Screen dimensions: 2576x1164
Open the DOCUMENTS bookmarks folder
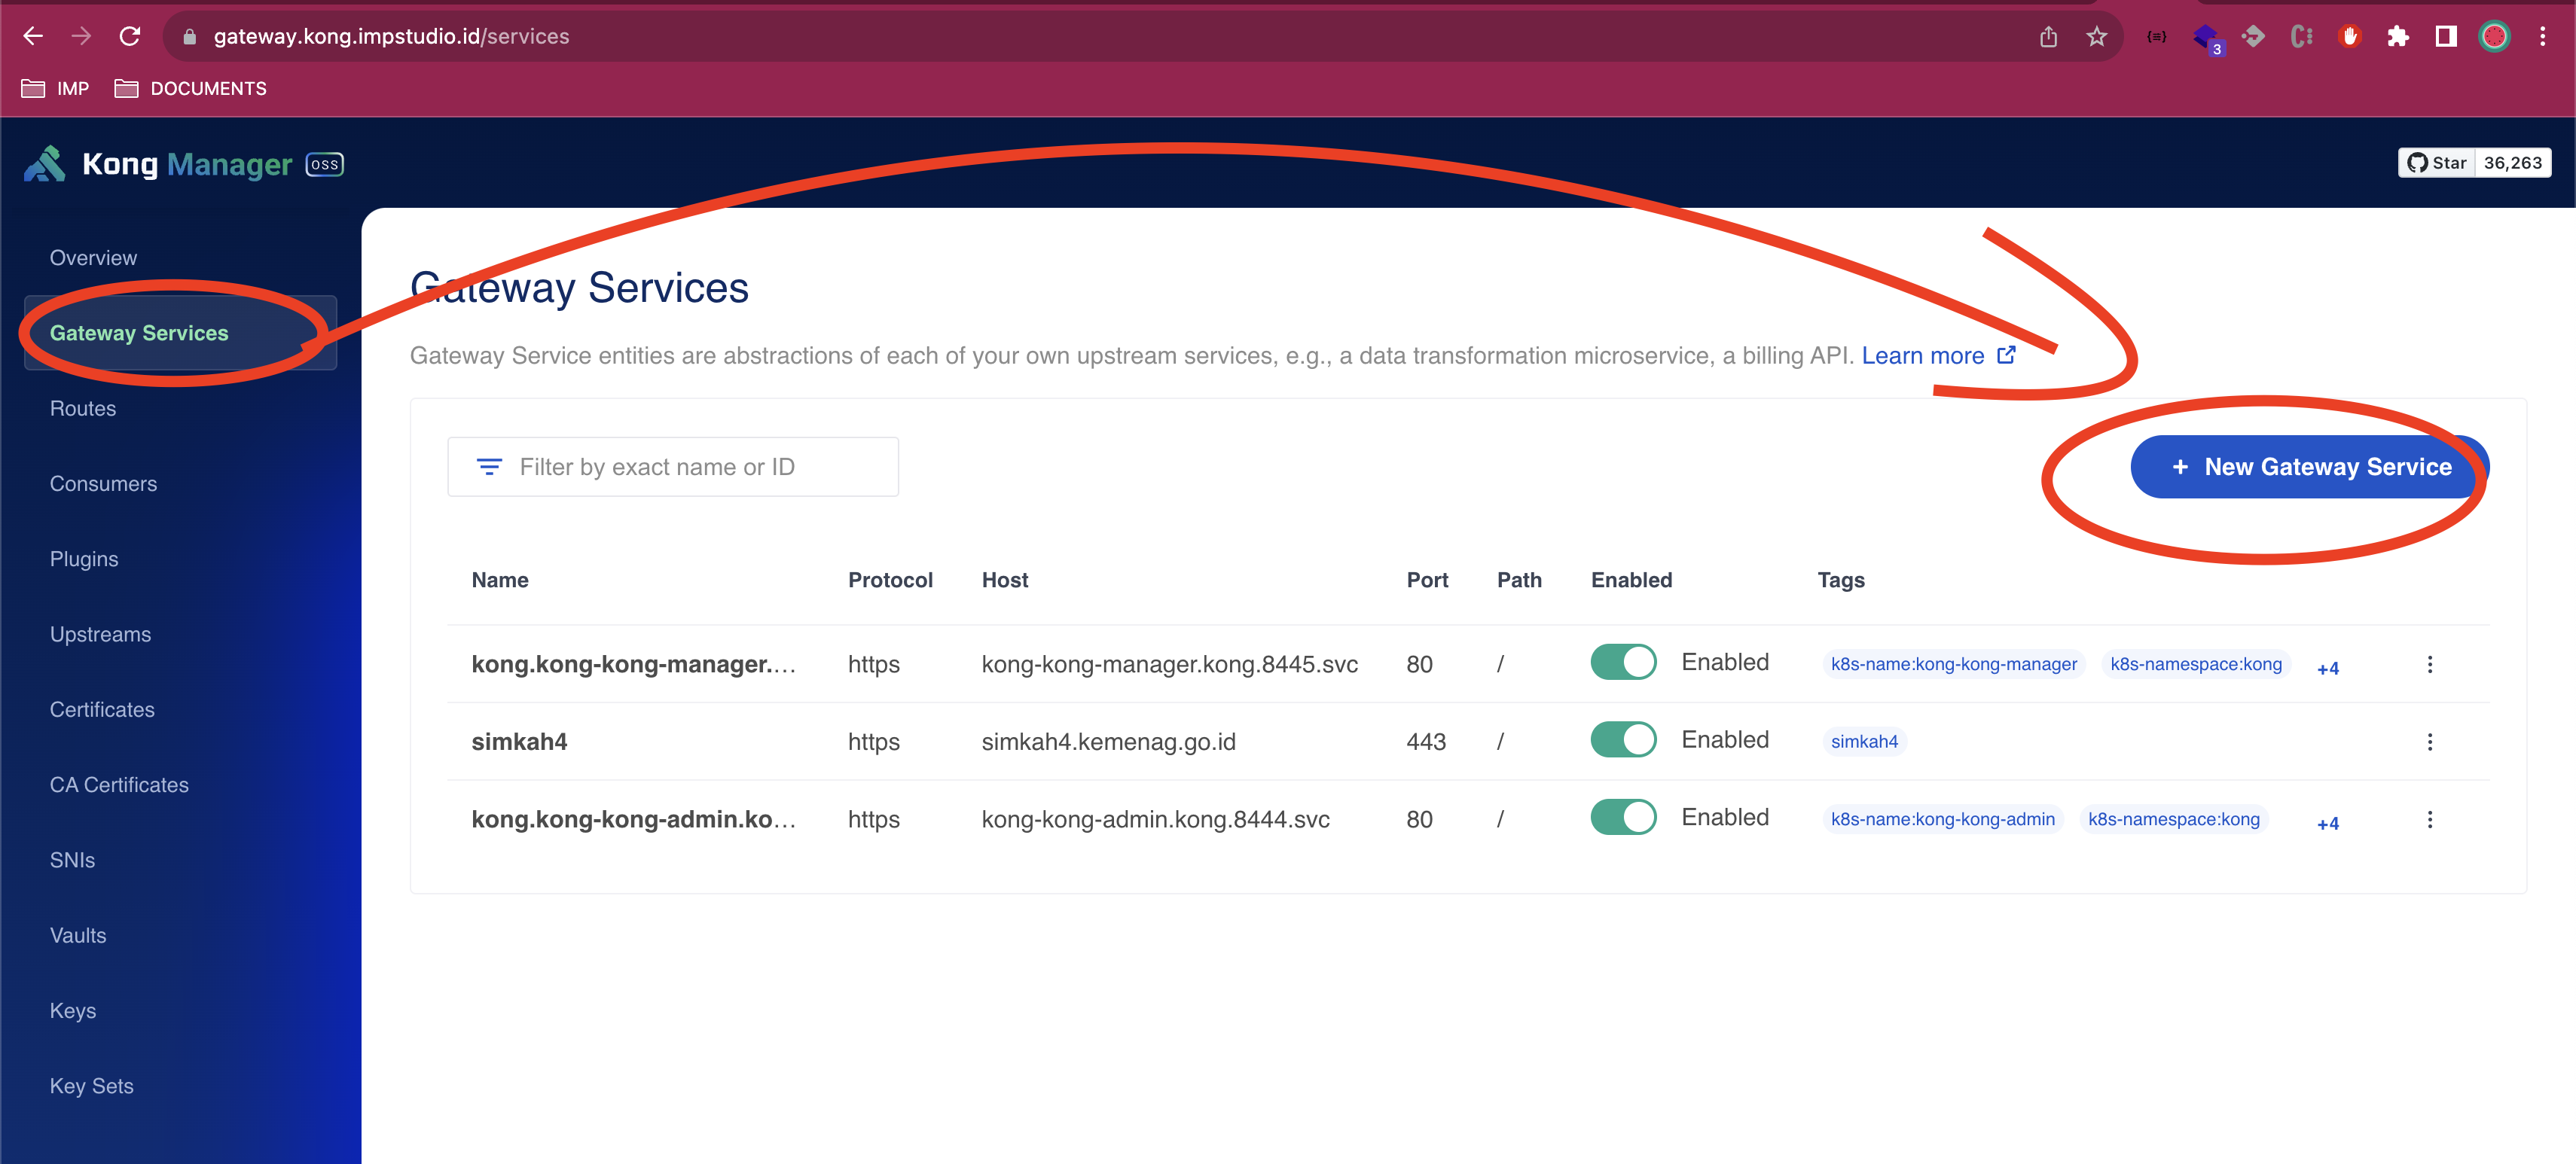click(x=190, y=89)
